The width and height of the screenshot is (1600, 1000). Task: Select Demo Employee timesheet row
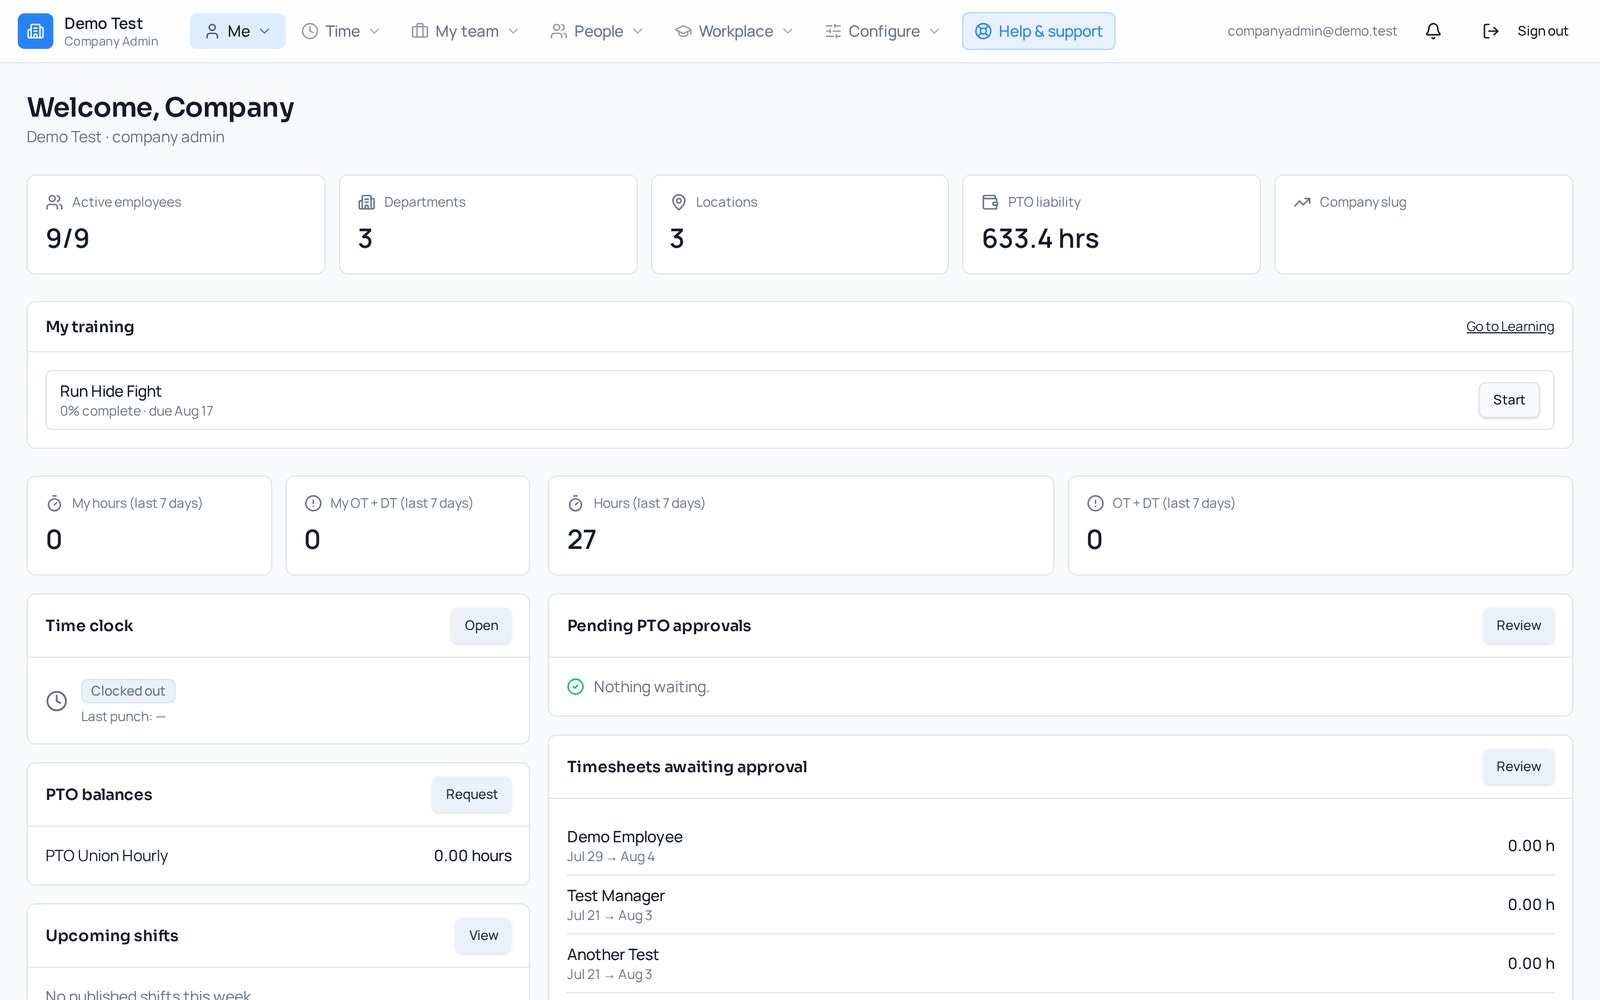point(1060,846)
